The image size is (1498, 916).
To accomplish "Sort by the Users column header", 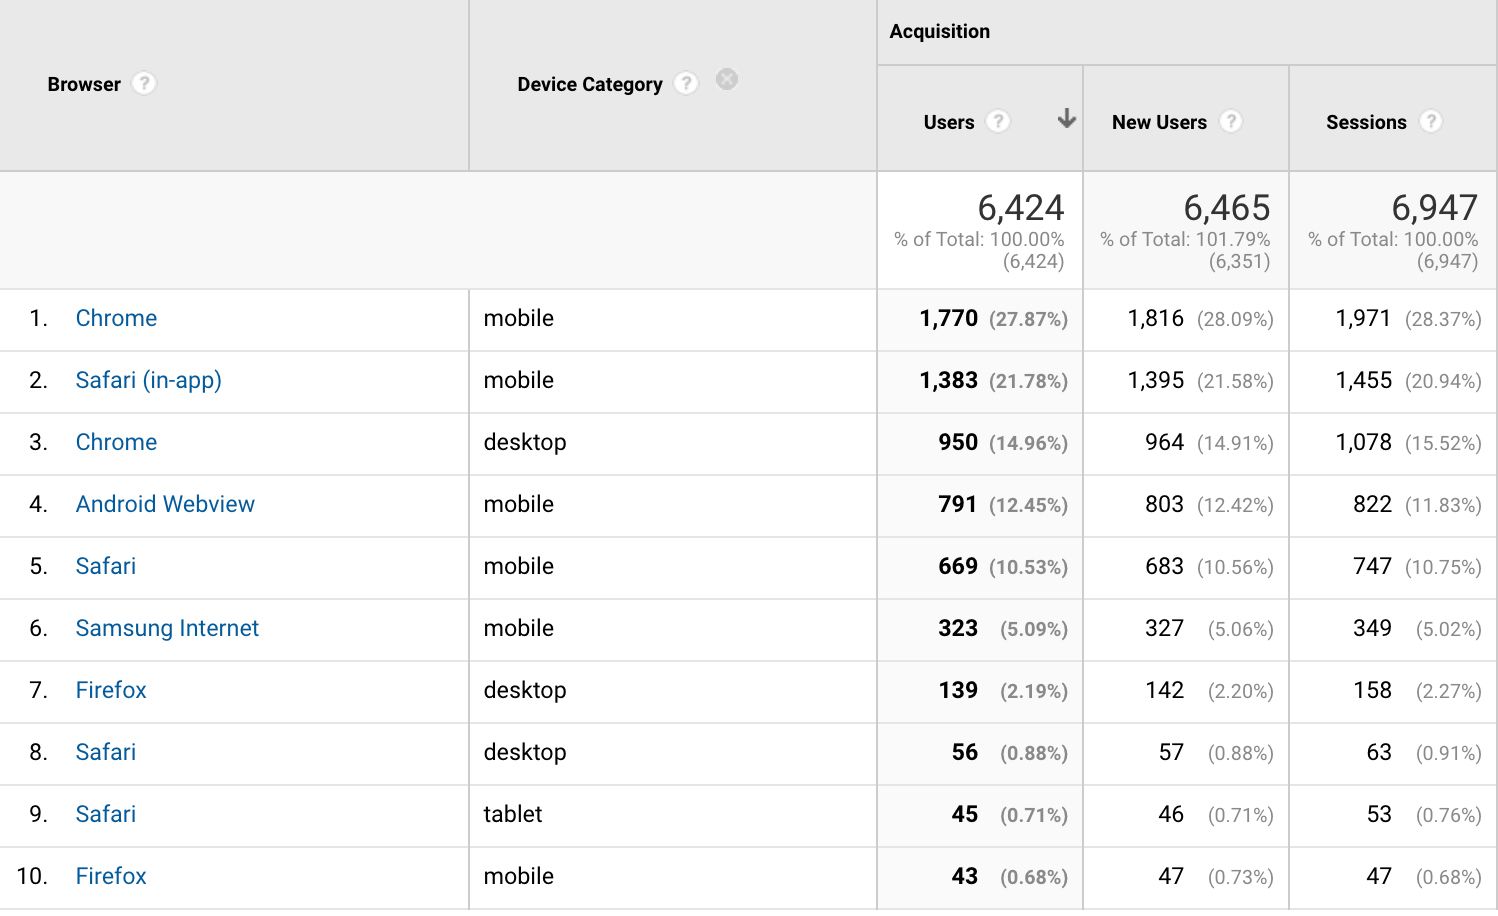I will coord(949,122).
